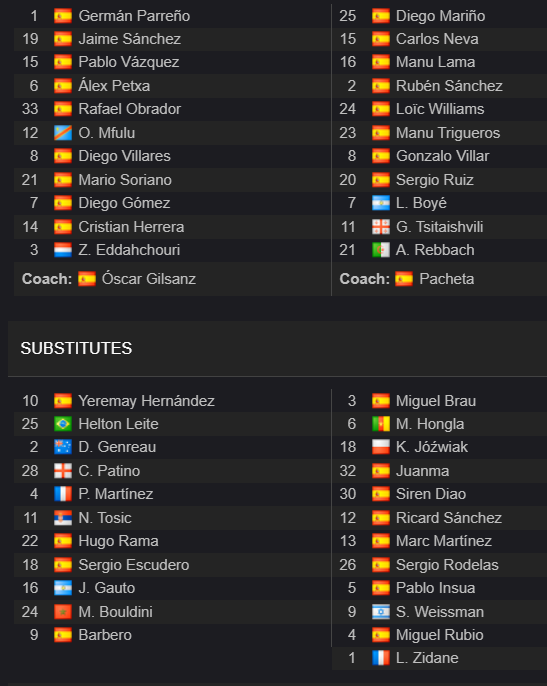Click the Poland flag beside K. Jóźwiak
Viewport: 547px width, 686px height.
point(381,447)
